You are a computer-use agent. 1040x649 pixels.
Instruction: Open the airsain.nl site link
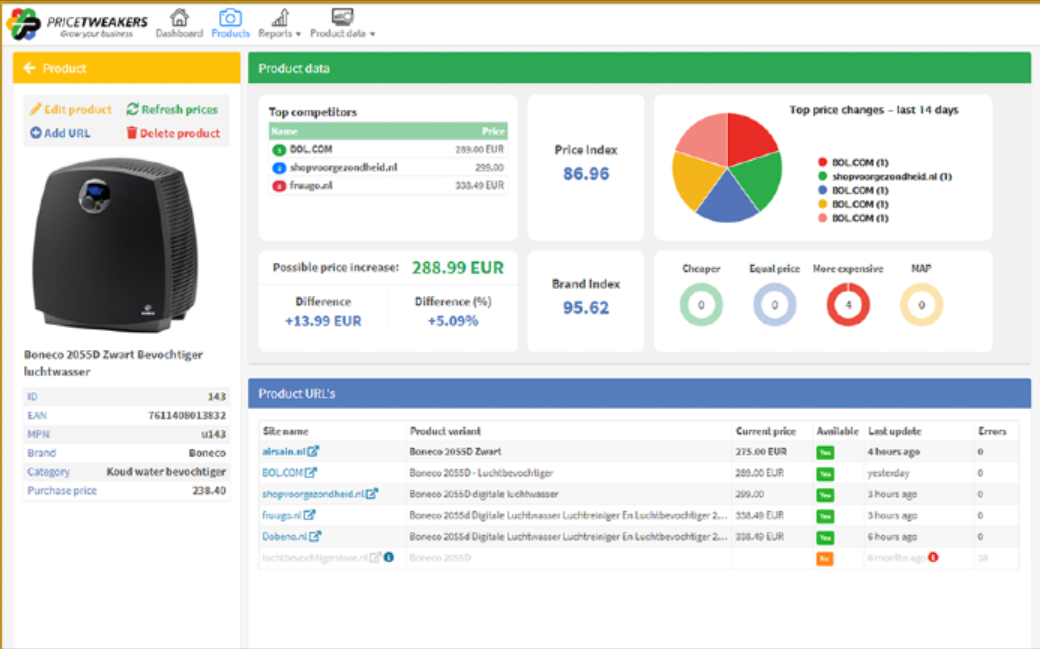pyautogui.click(x=284, y=451)
